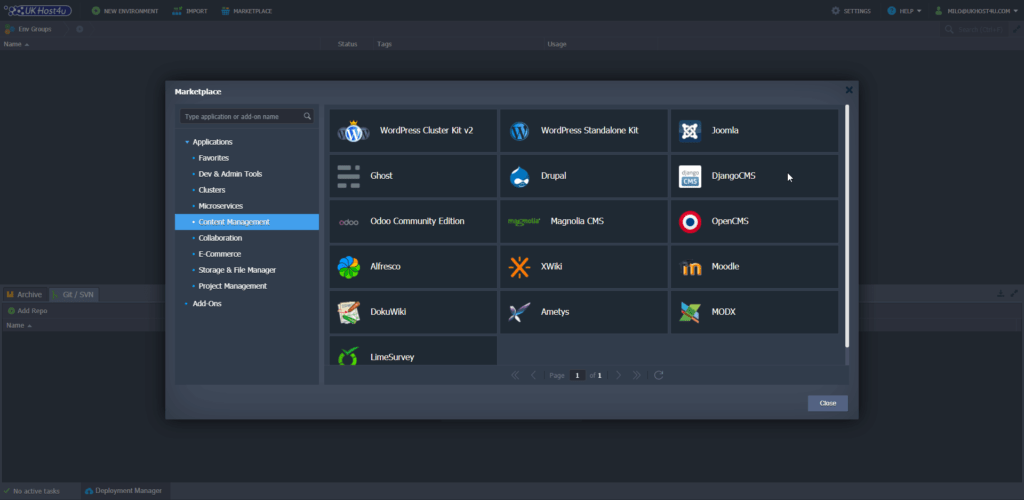Select the E-Commerce category
The image size is (1024, 500).
tap(219, 254)
